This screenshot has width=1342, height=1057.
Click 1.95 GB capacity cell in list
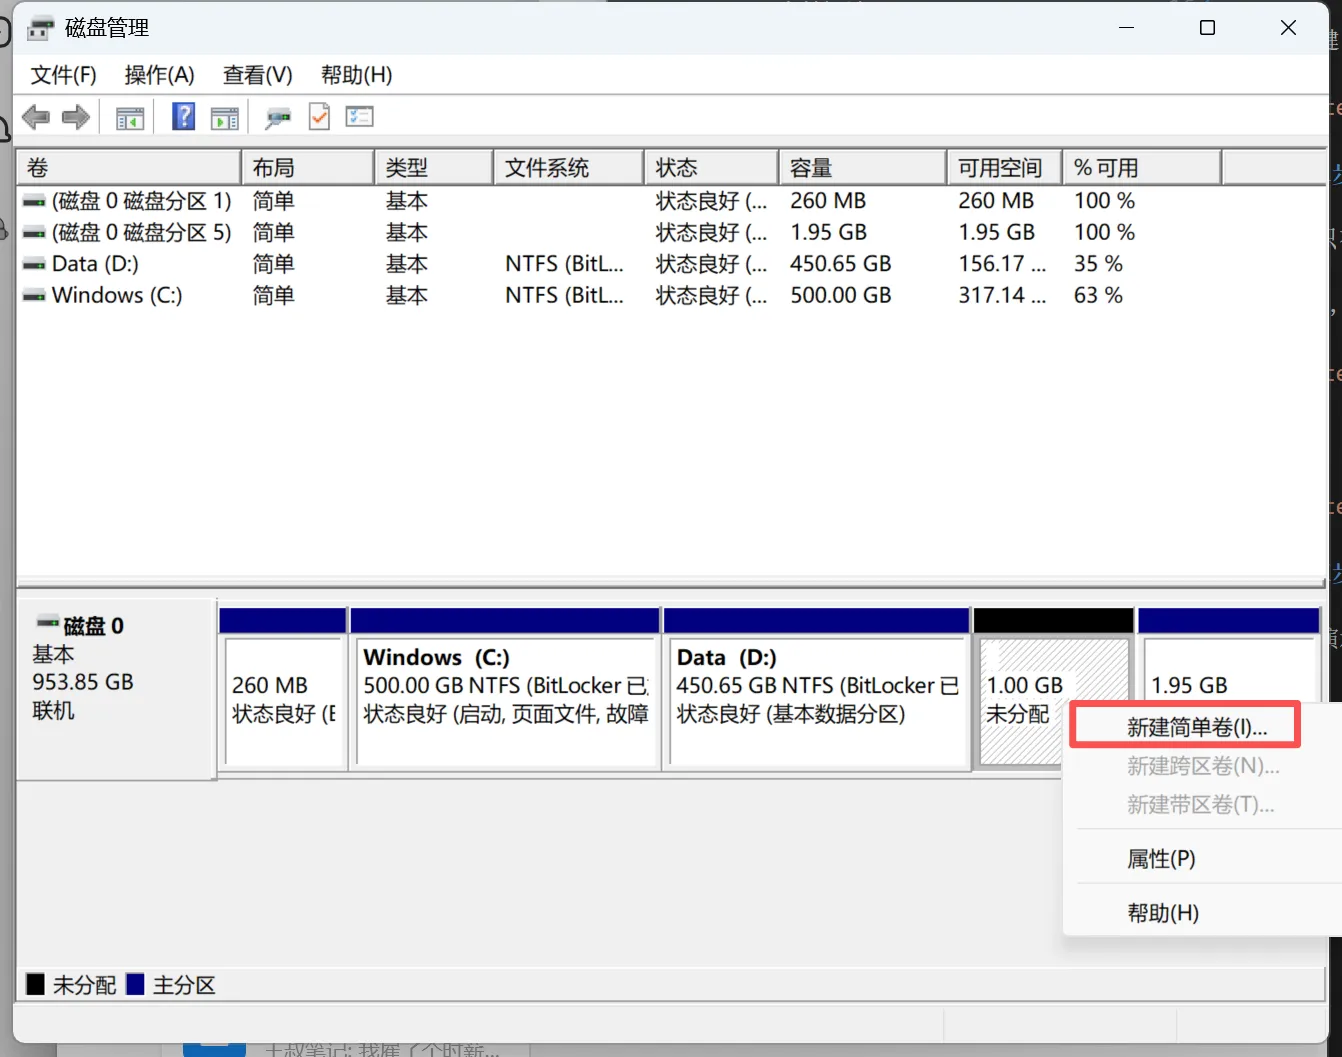[x=828, y=232]
